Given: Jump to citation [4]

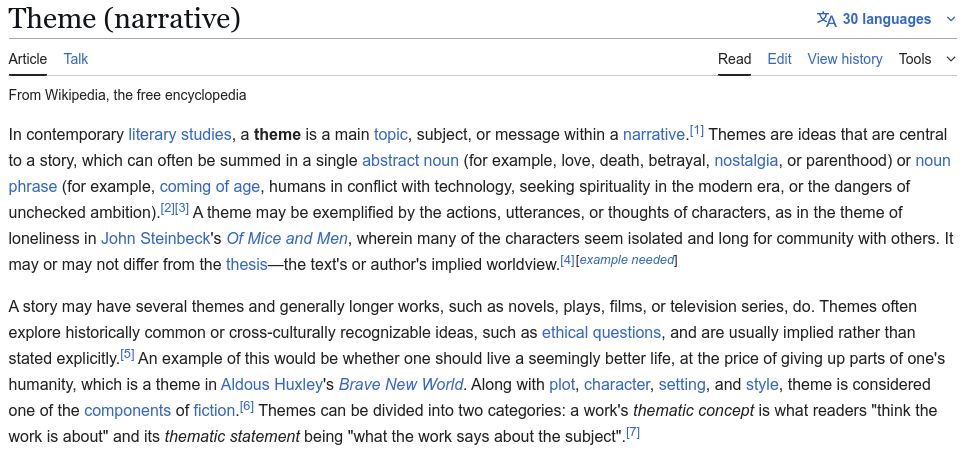Looking at the screenshot, I should pyautogui.click(x=567, y=261).
